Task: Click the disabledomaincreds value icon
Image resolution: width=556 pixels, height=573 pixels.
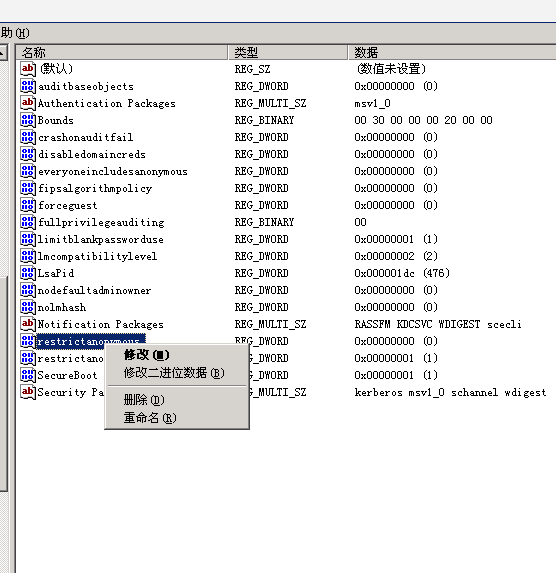Action: (x=28, y=154)
